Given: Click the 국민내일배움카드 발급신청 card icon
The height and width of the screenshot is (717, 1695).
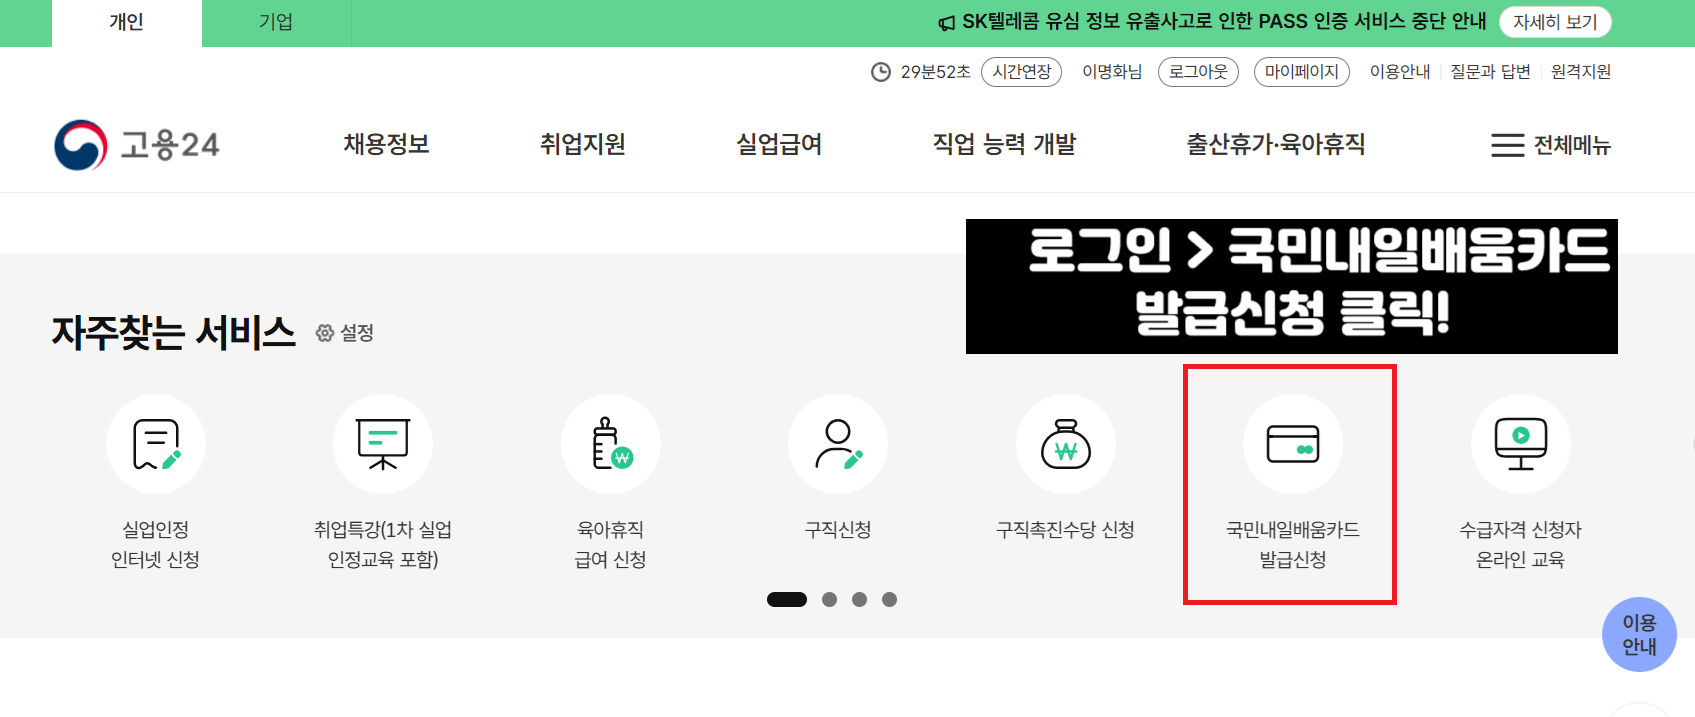Looking at the screenshot, I should [1293, 444].
